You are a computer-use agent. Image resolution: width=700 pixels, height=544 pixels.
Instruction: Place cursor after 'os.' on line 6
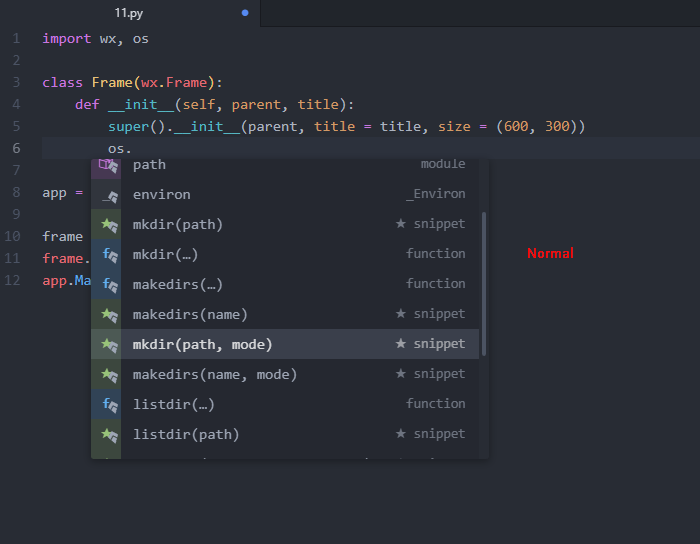(x=133, y=149)
